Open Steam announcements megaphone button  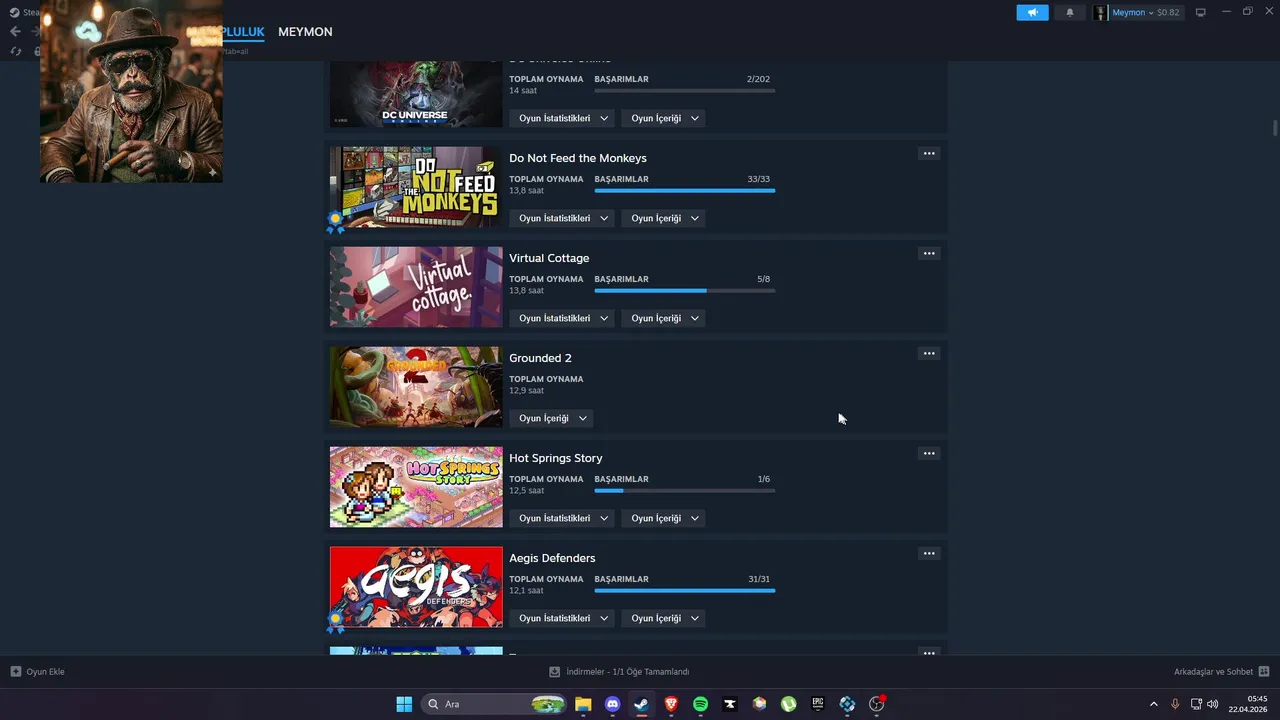[x=1032, y=12]
